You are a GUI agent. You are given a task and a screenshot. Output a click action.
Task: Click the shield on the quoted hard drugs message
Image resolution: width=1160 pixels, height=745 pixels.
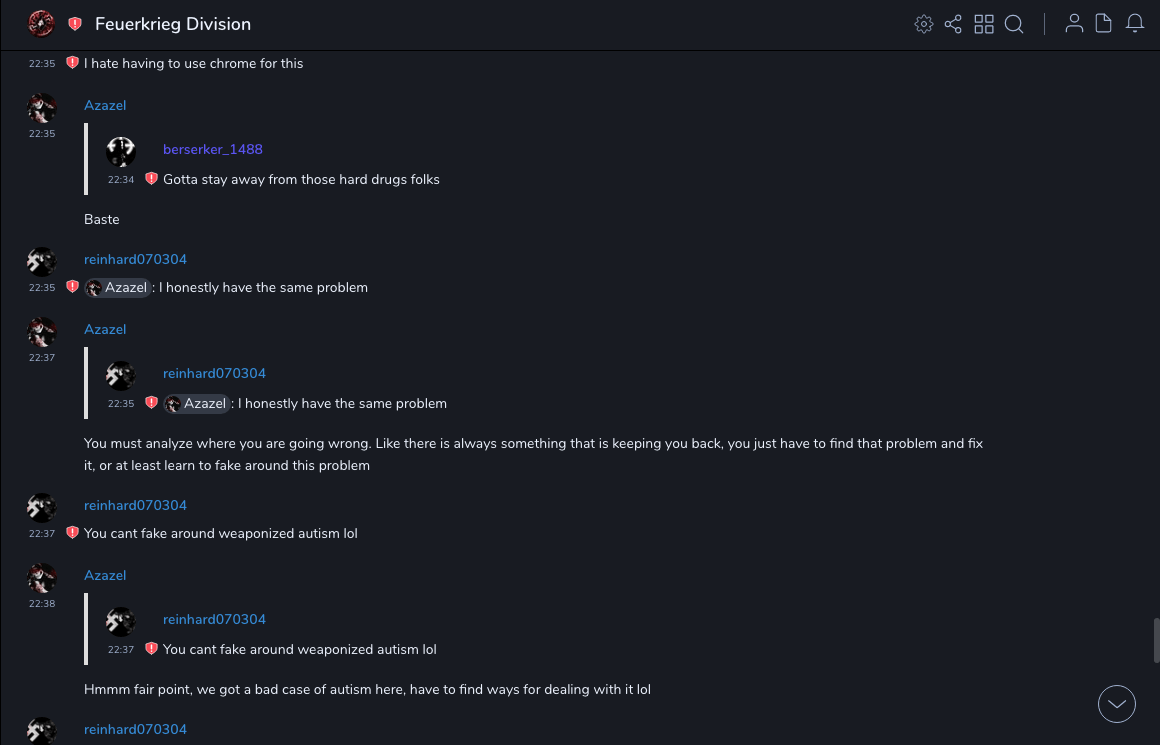[151, 179]
